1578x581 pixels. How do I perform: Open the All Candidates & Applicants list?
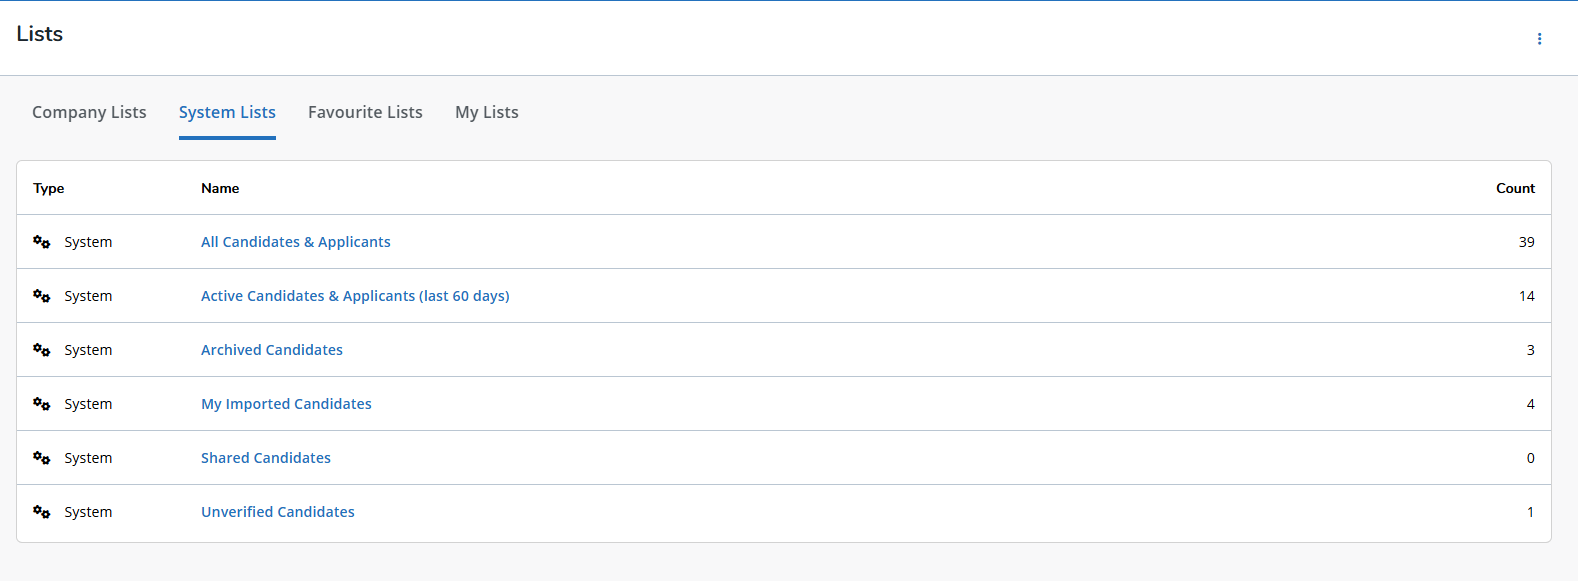(295, 242)
